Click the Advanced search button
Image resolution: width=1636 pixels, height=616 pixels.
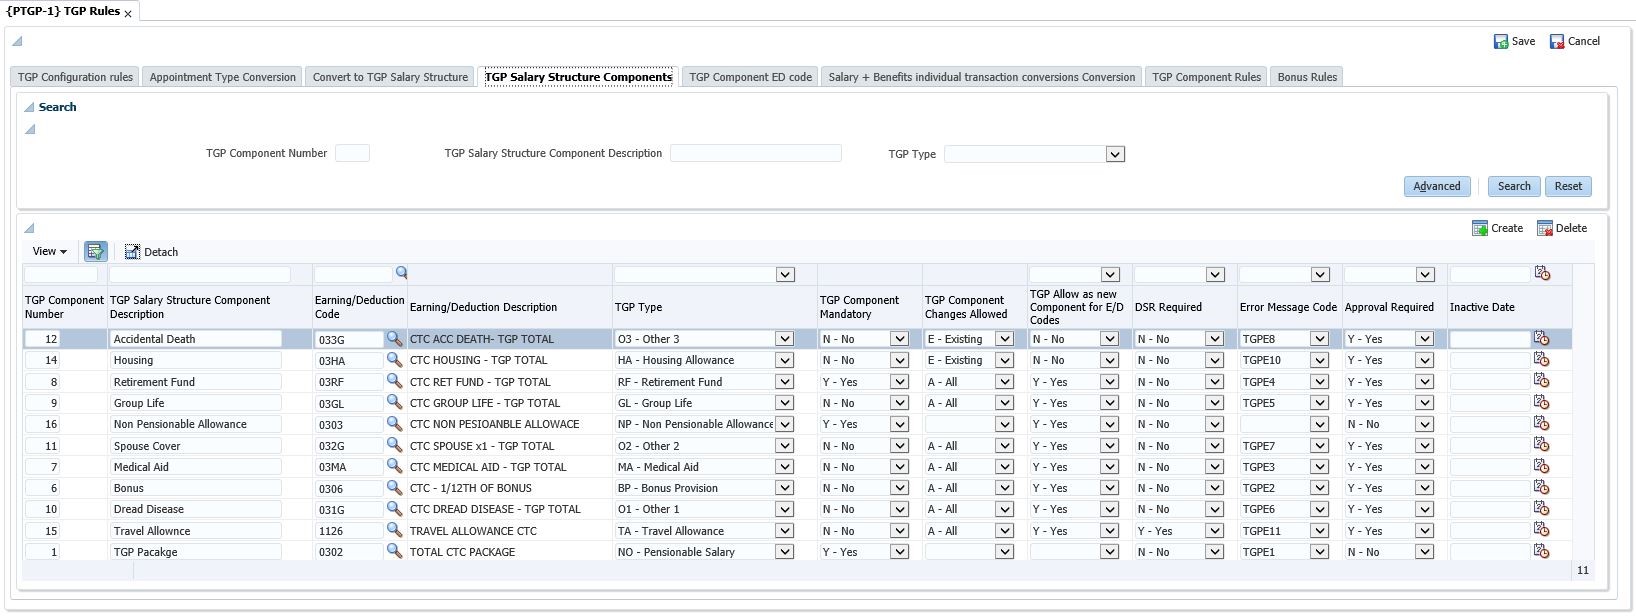[1437, 186]
